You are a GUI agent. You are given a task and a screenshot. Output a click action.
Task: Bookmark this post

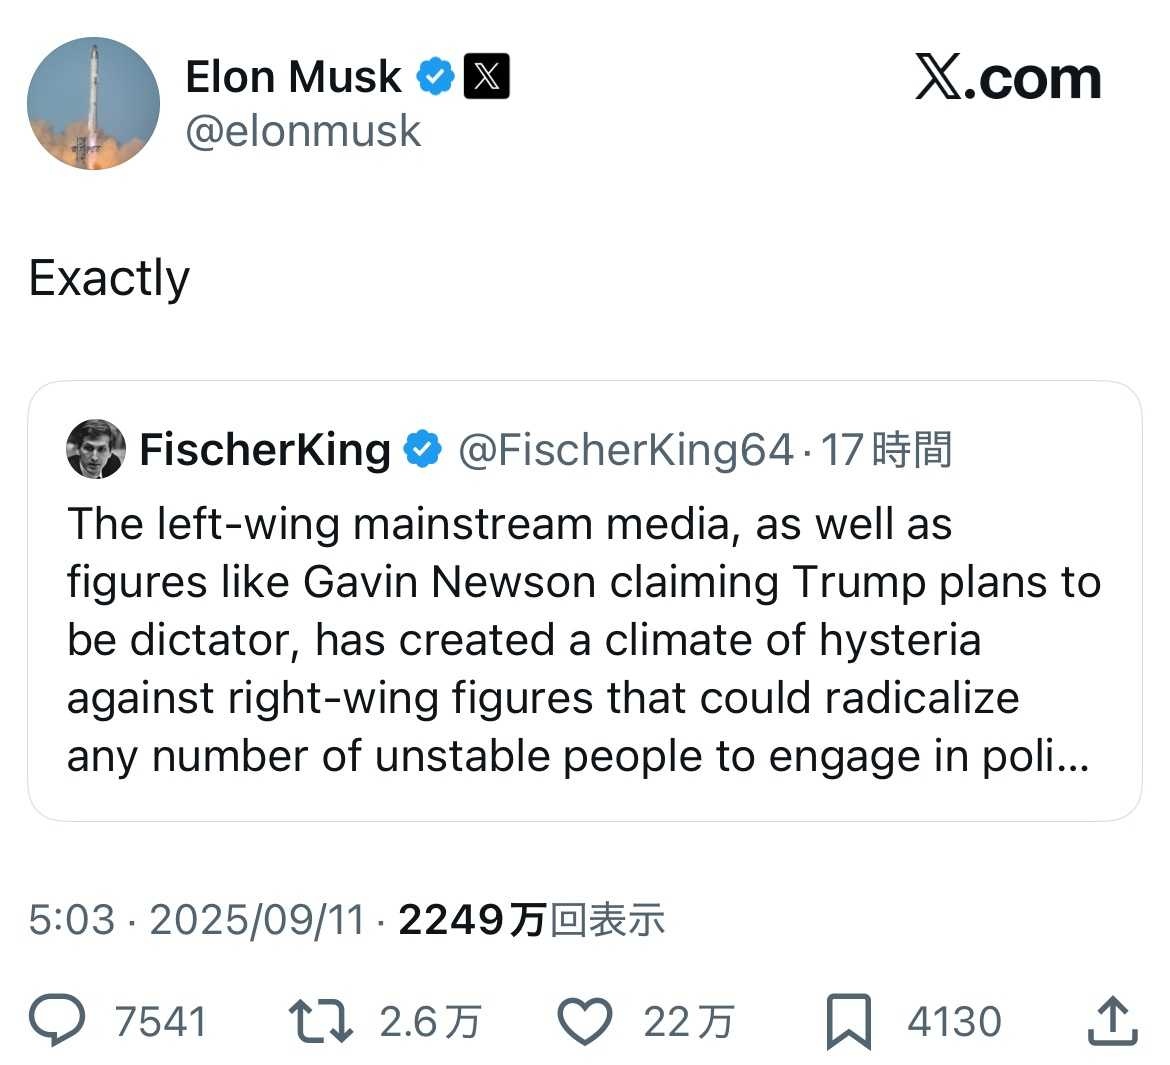click(848, 1021)
